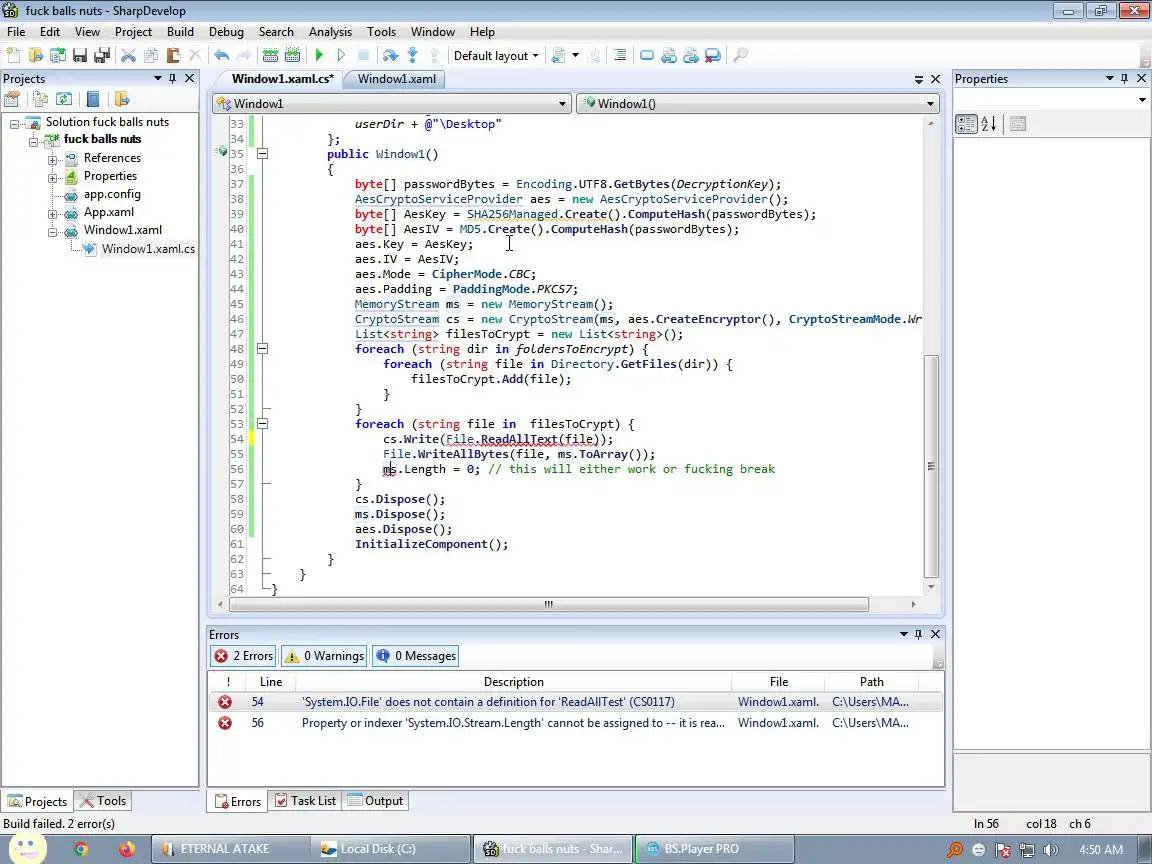The height and width of the screenshot is (864, 1152).
Task: Click the code editor horizontal scrollbar thumb
Action: tap(549, 604)
